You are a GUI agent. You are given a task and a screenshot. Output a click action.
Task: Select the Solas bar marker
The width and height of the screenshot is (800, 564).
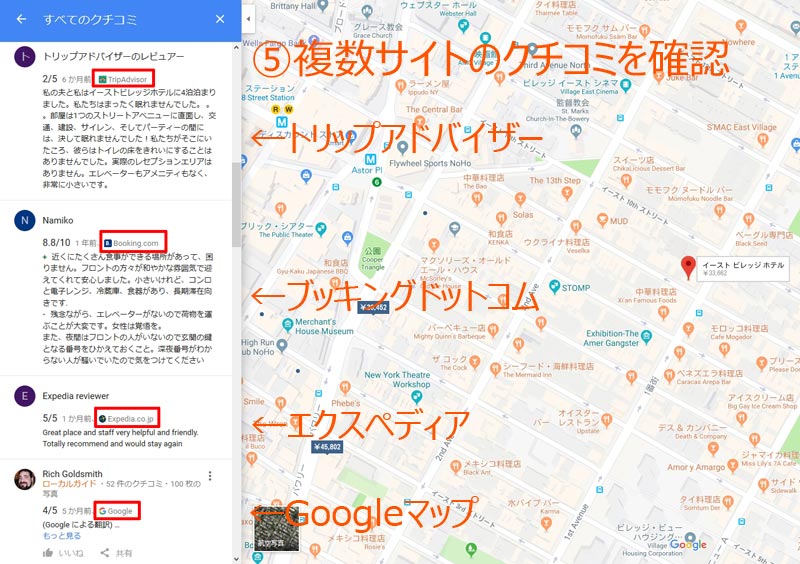[x=520, y=200]
